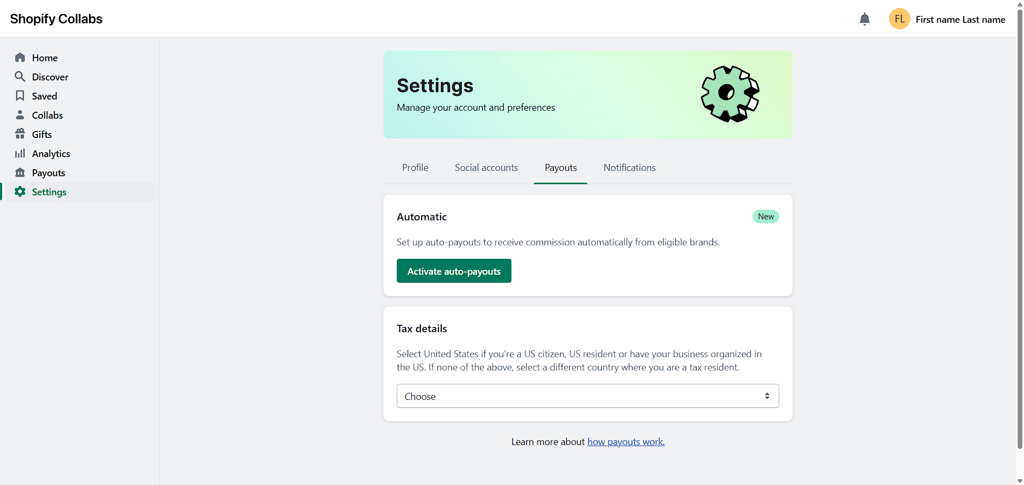Switch to the Notifications tab
The image size is (1024, 485).
pos(630,168)
